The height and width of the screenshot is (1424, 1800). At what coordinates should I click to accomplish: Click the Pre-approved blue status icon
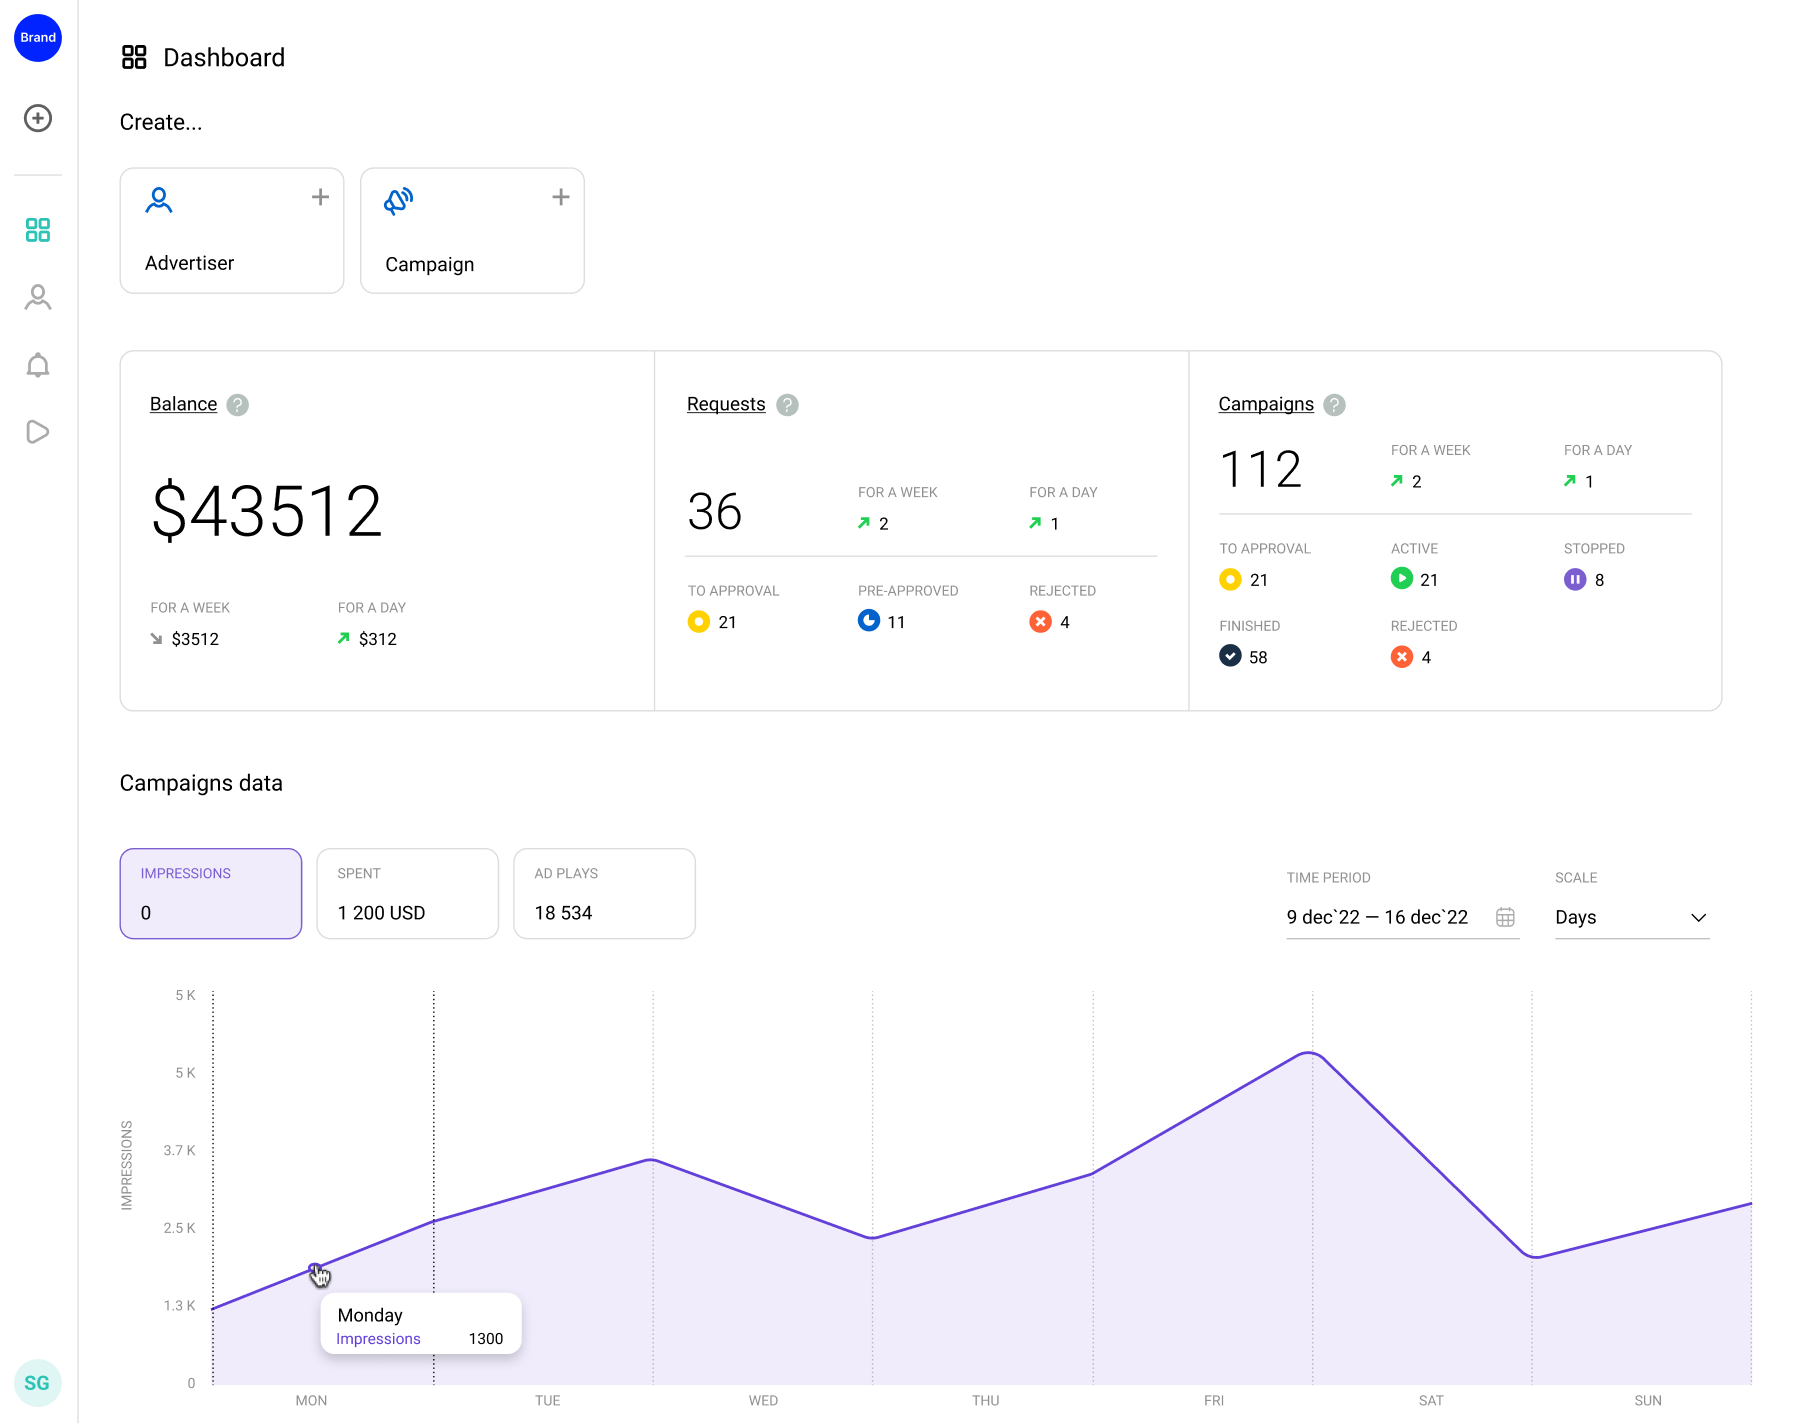click(x=869, y=621)
